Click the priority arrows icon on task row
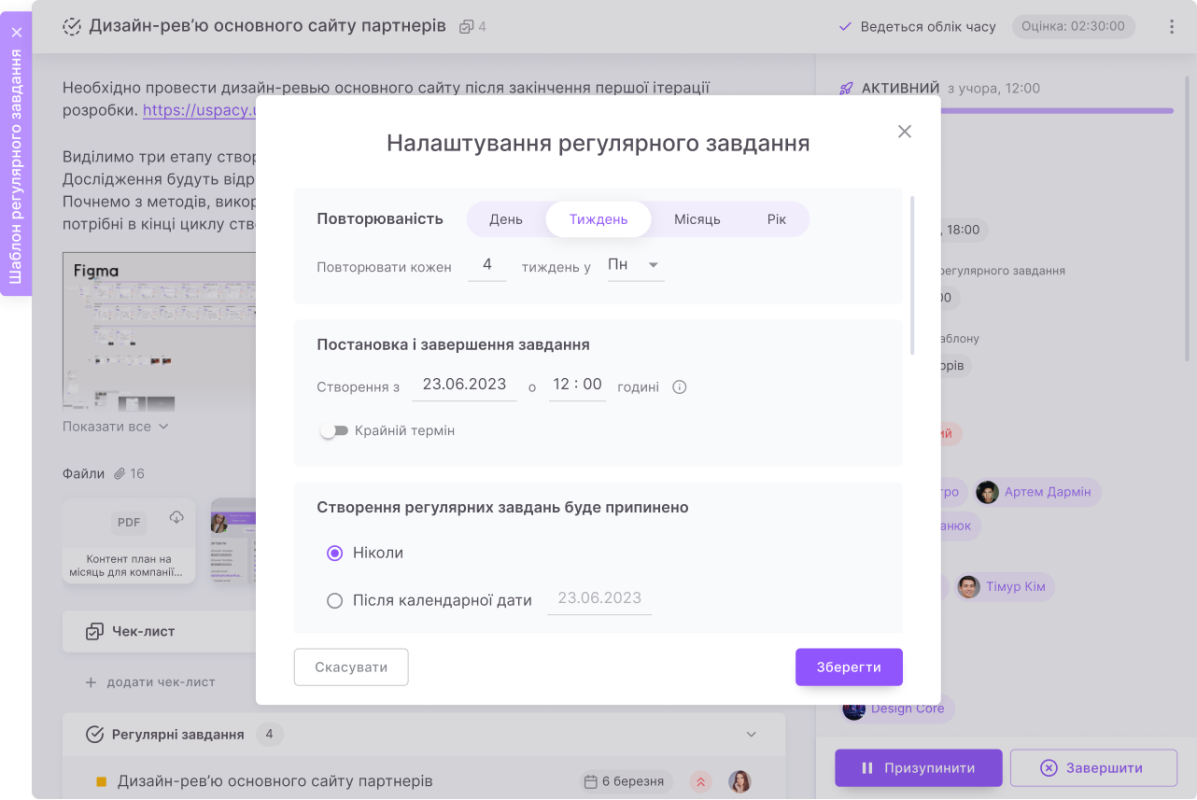 pyautogui.click(x=700, y=782)
